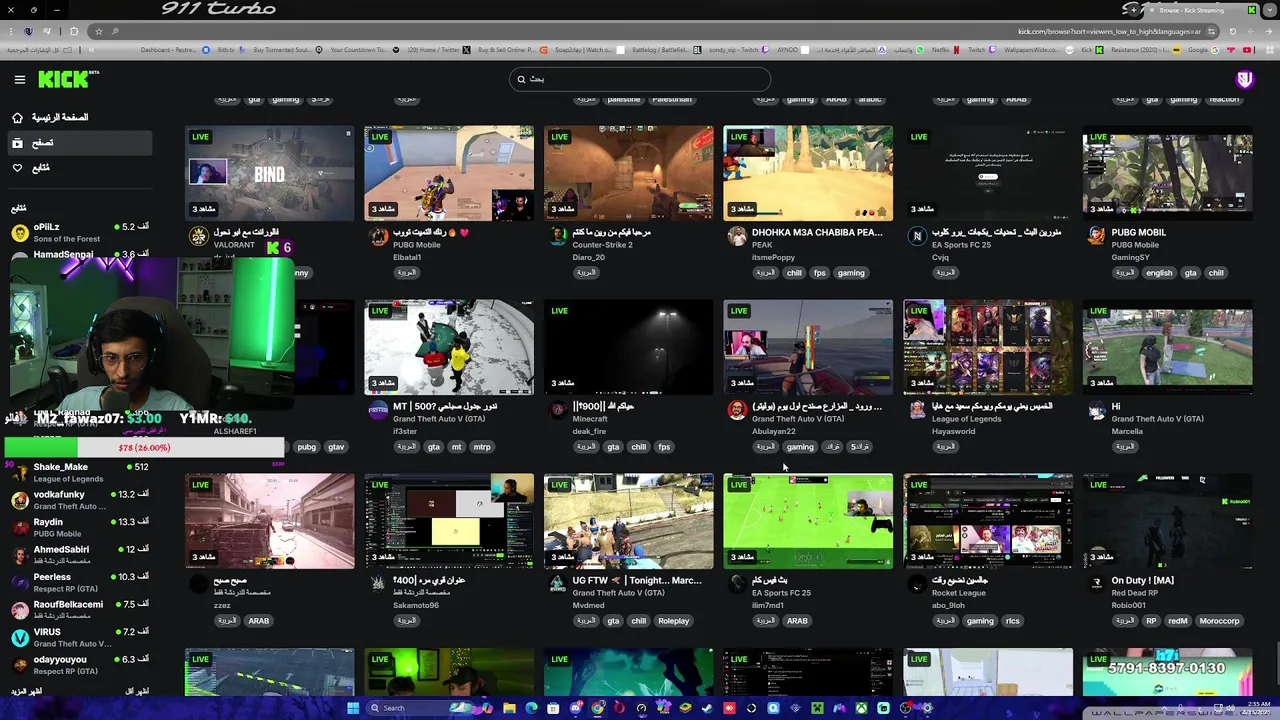Open oPiiLz channel in sidebar
Image resolution: width=1280 pixels, height=720 pixels.
(x=80, y=232)
